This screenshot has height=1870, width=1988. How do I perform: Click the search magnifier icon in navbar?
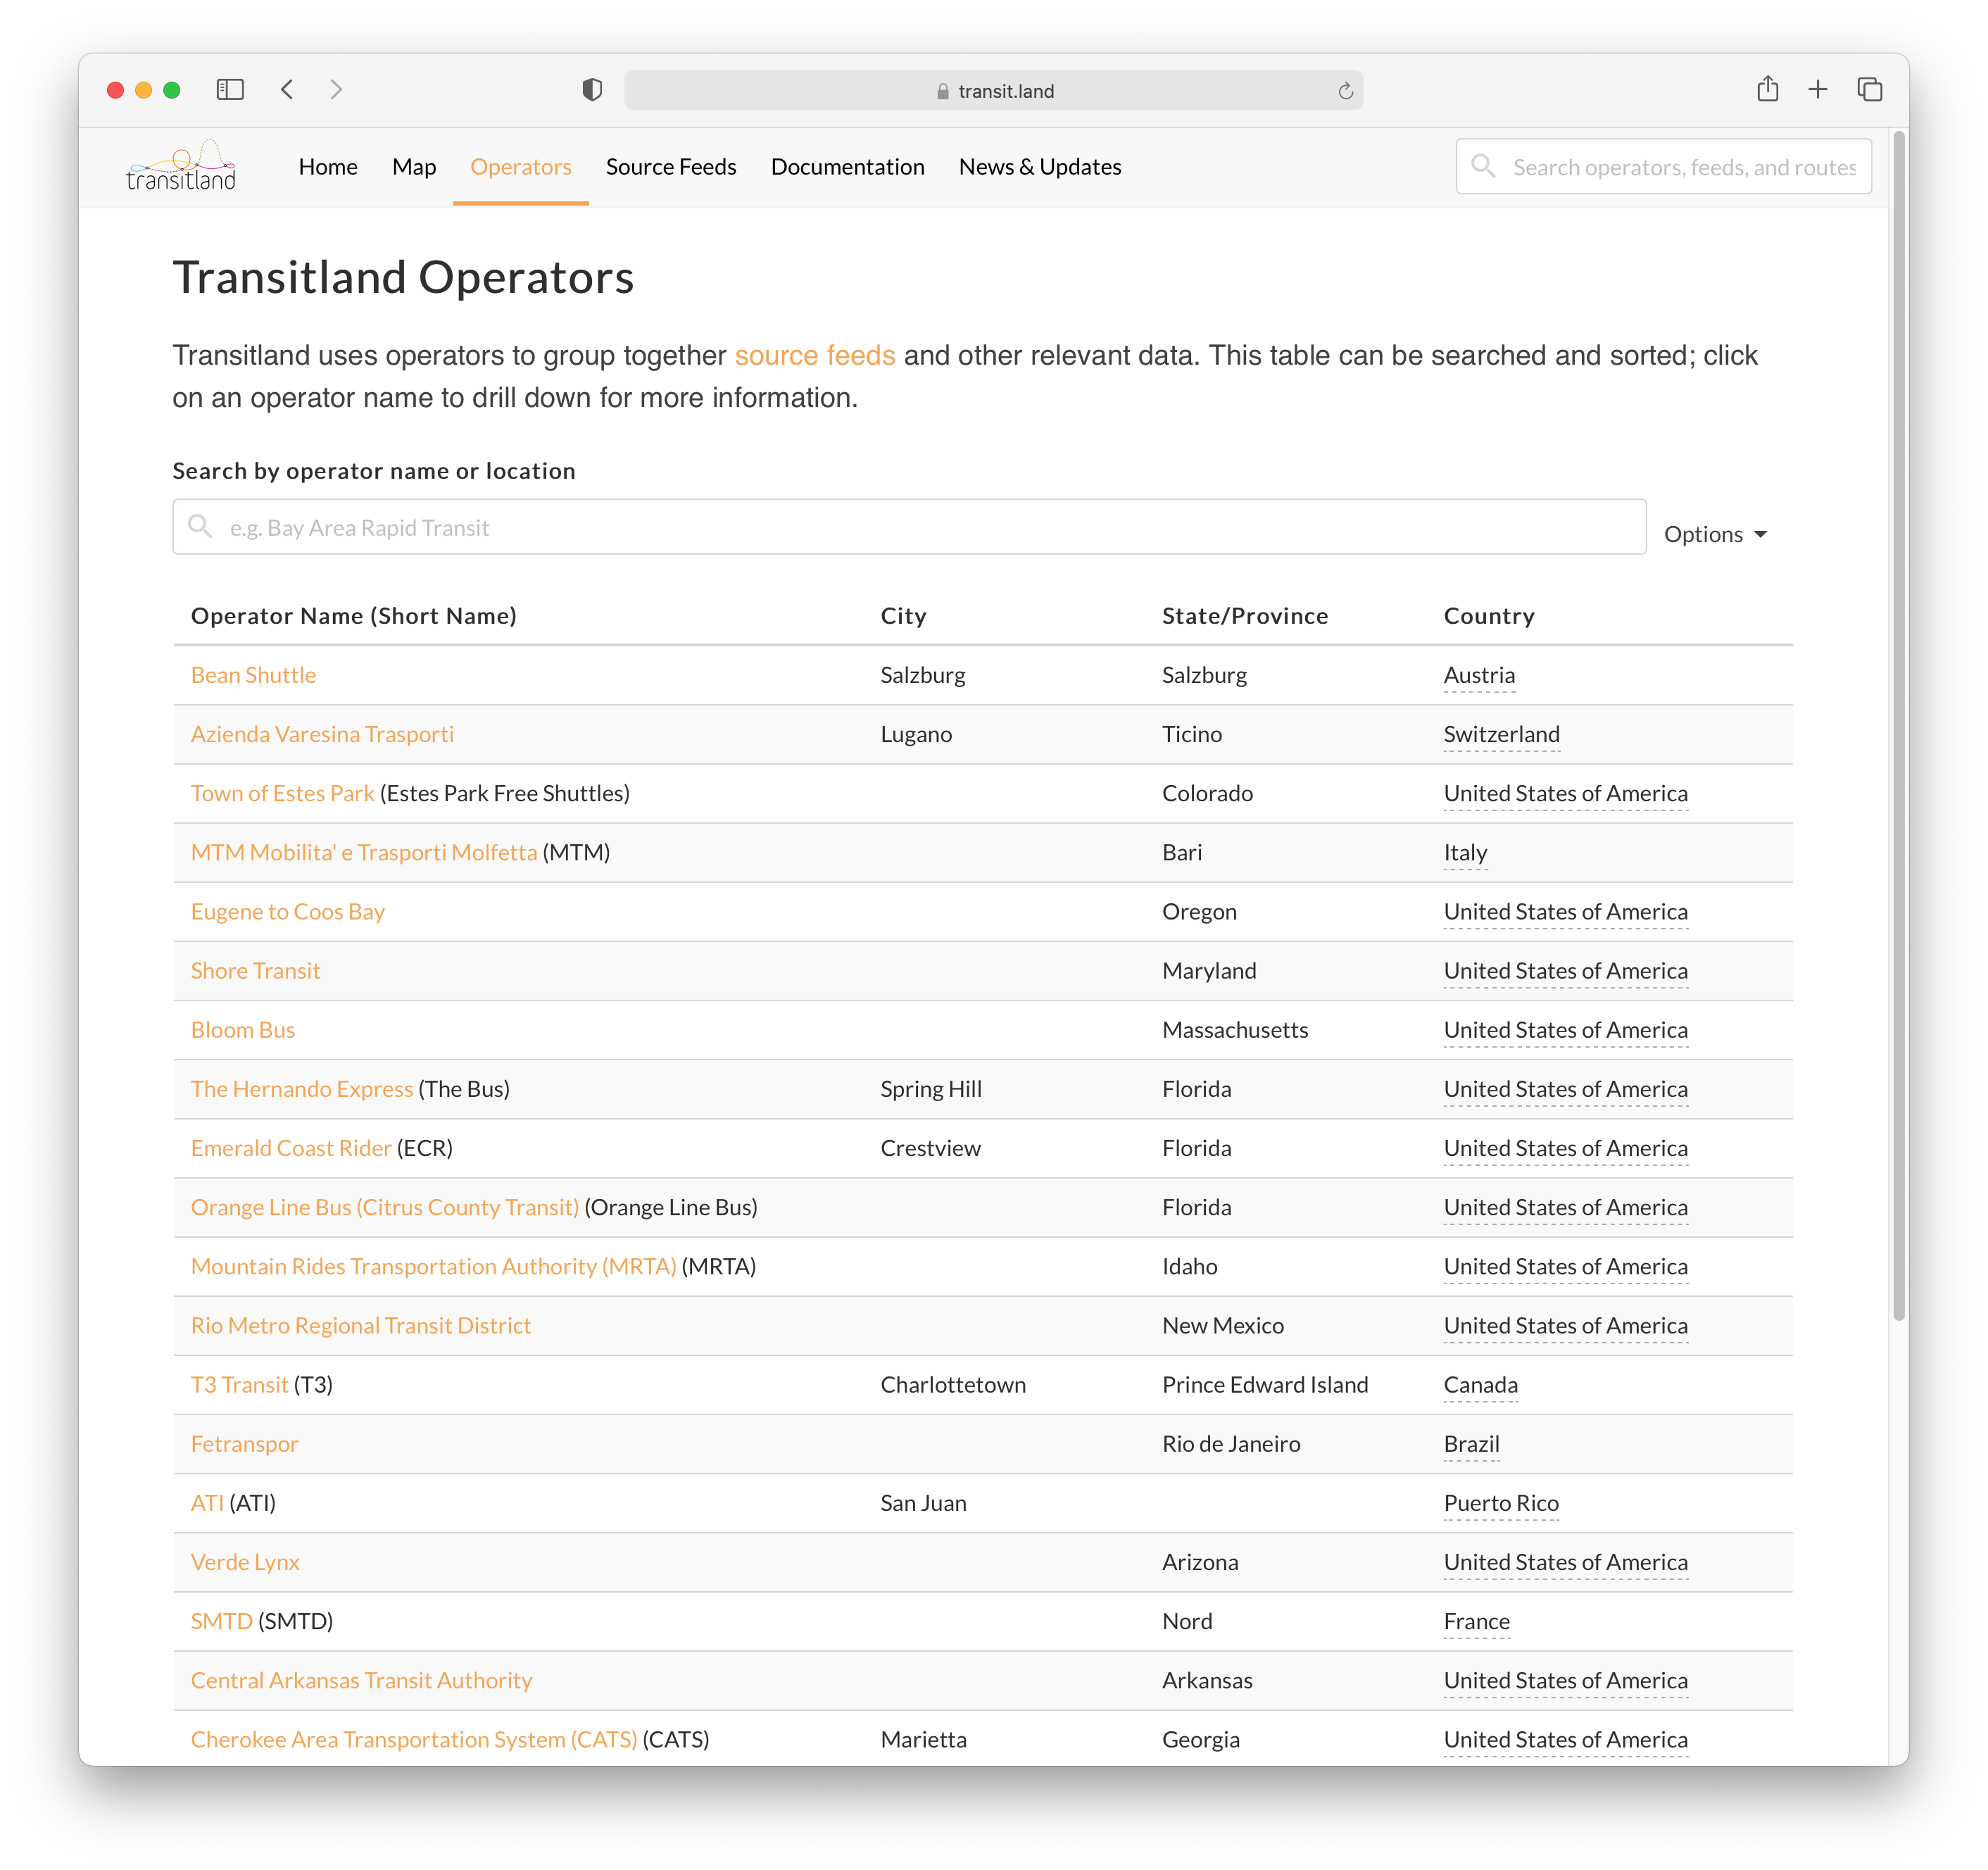click(x=1482, y=167)
